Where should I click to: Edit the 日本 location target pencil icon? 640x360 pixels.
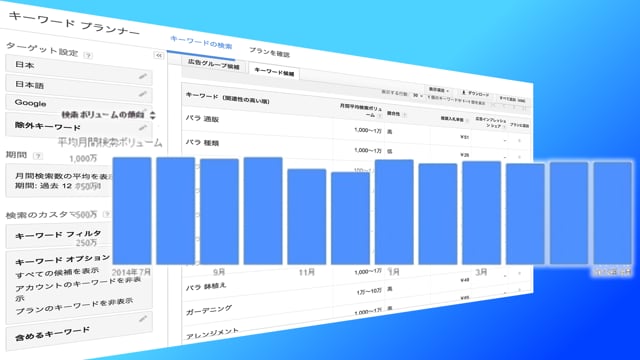pos(142,76)
